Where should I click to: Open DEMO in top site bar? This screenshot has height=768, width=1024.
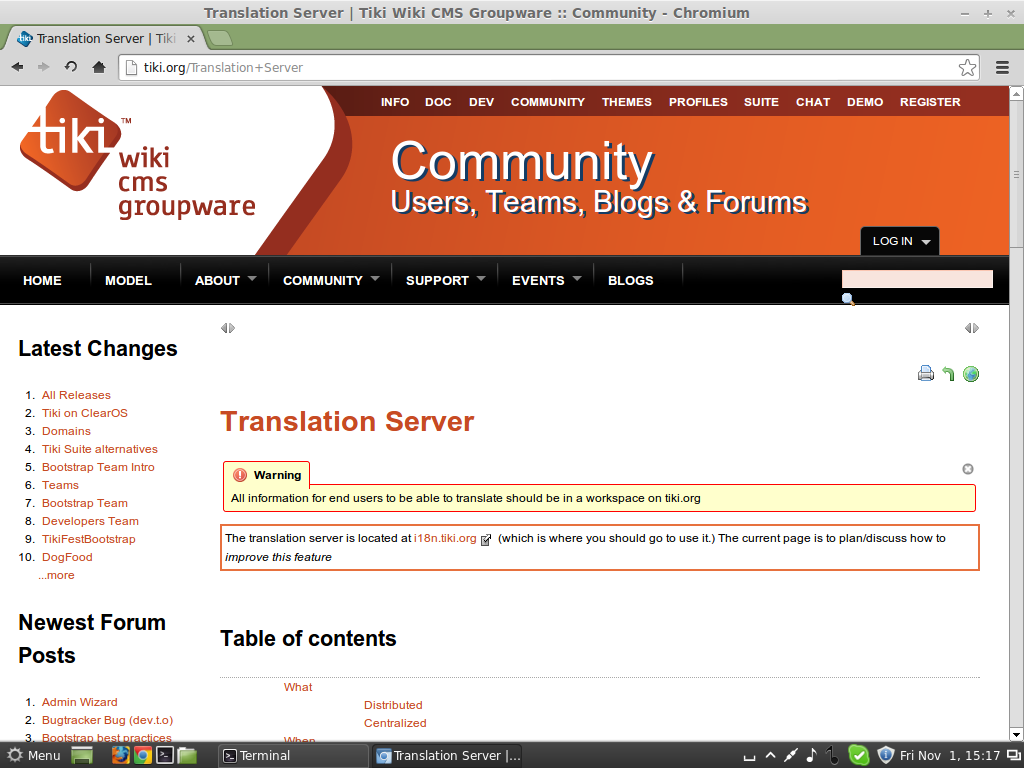pos(865,102)
